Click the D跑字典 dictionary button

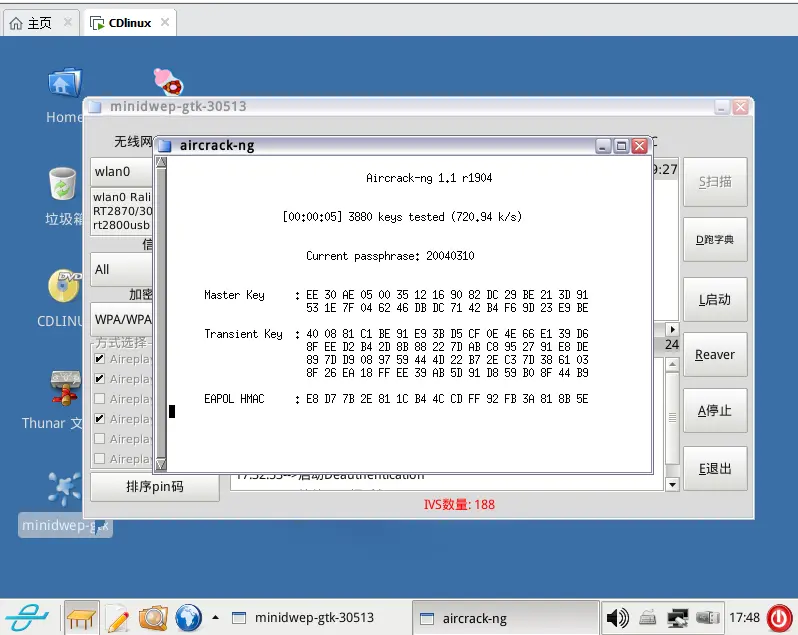click(715, 240)
